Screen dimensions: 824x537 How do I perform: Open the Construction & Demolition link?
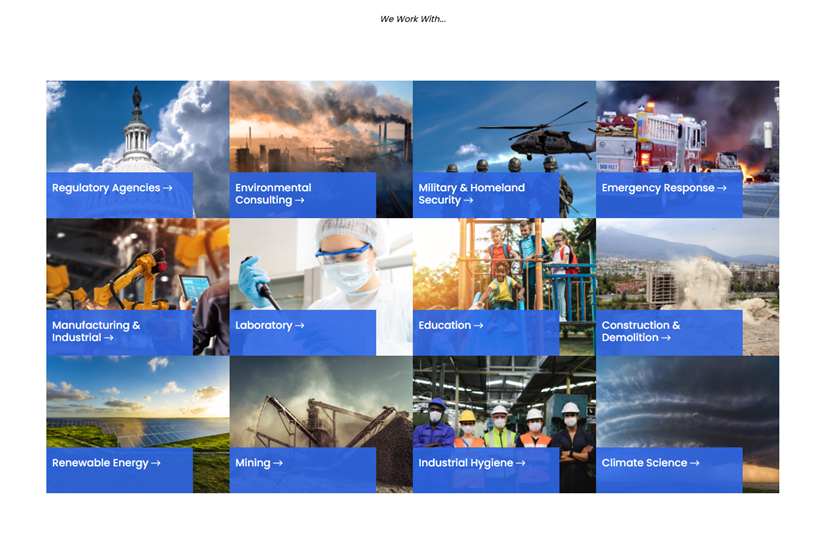641,332
